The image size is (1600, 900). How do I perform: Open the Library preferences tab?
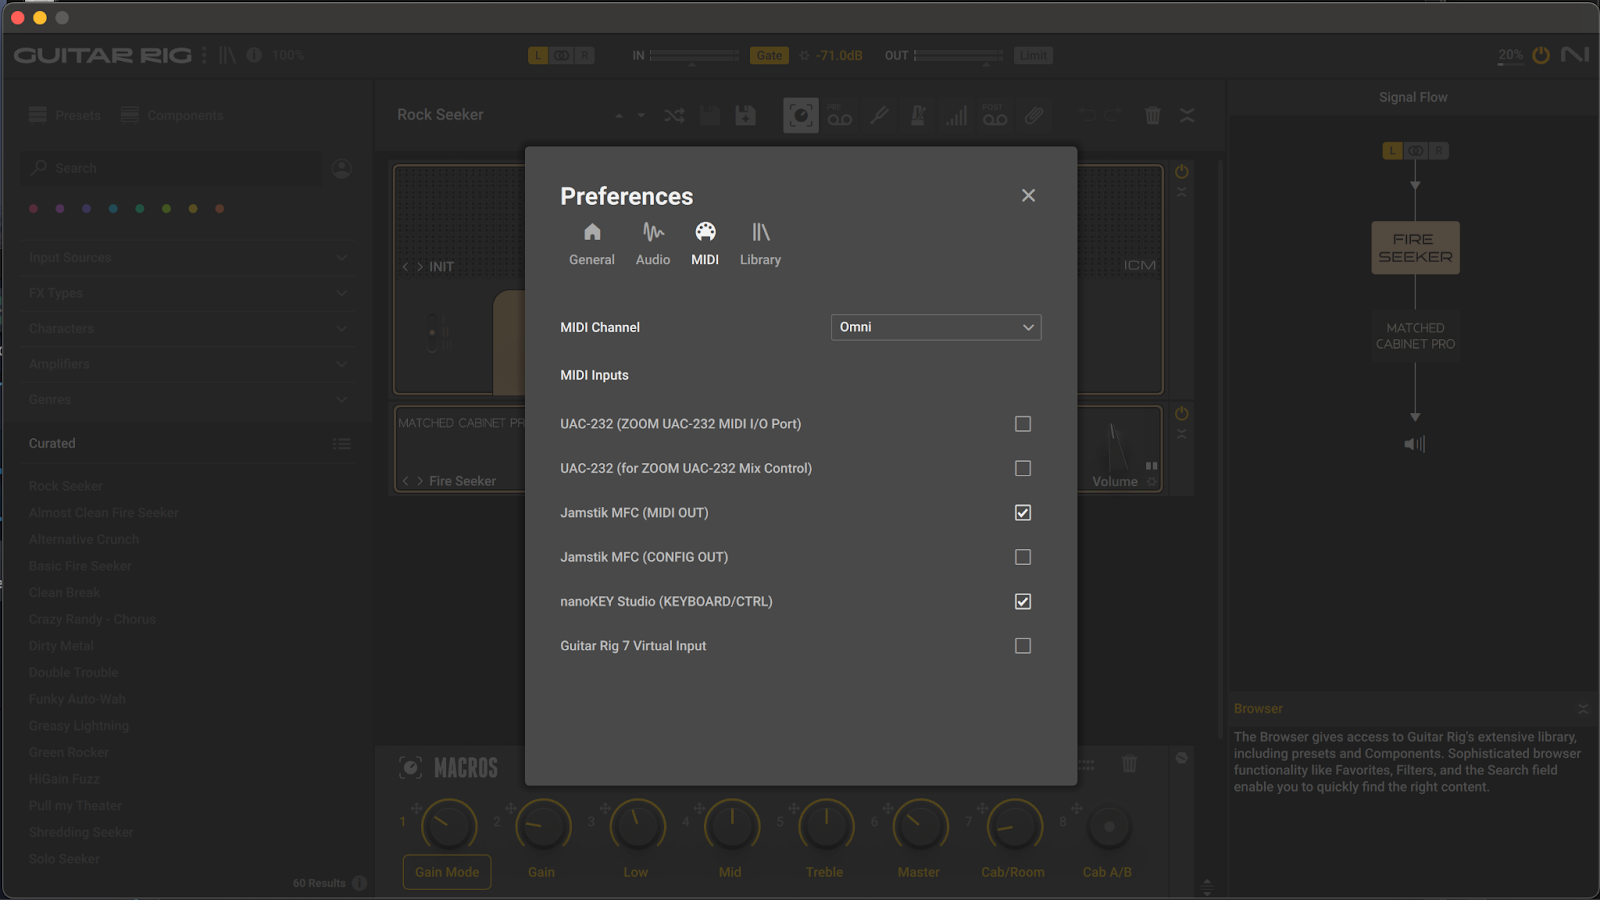(760, 245)
